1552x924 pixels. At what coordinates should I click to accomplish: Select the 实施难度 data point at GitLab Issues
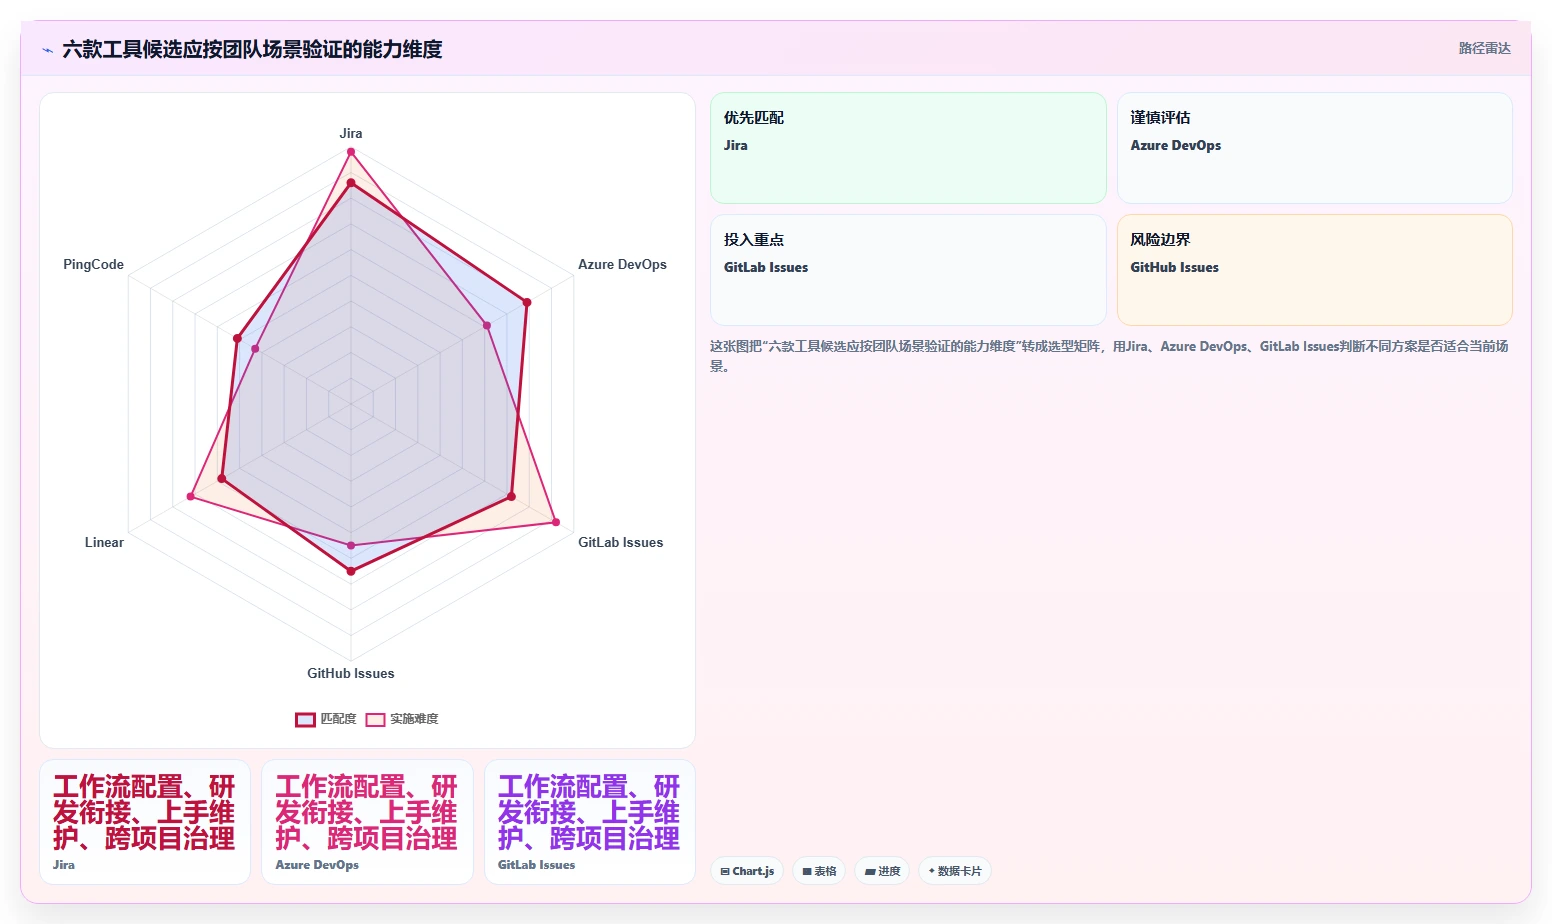[x=556, y=522]
